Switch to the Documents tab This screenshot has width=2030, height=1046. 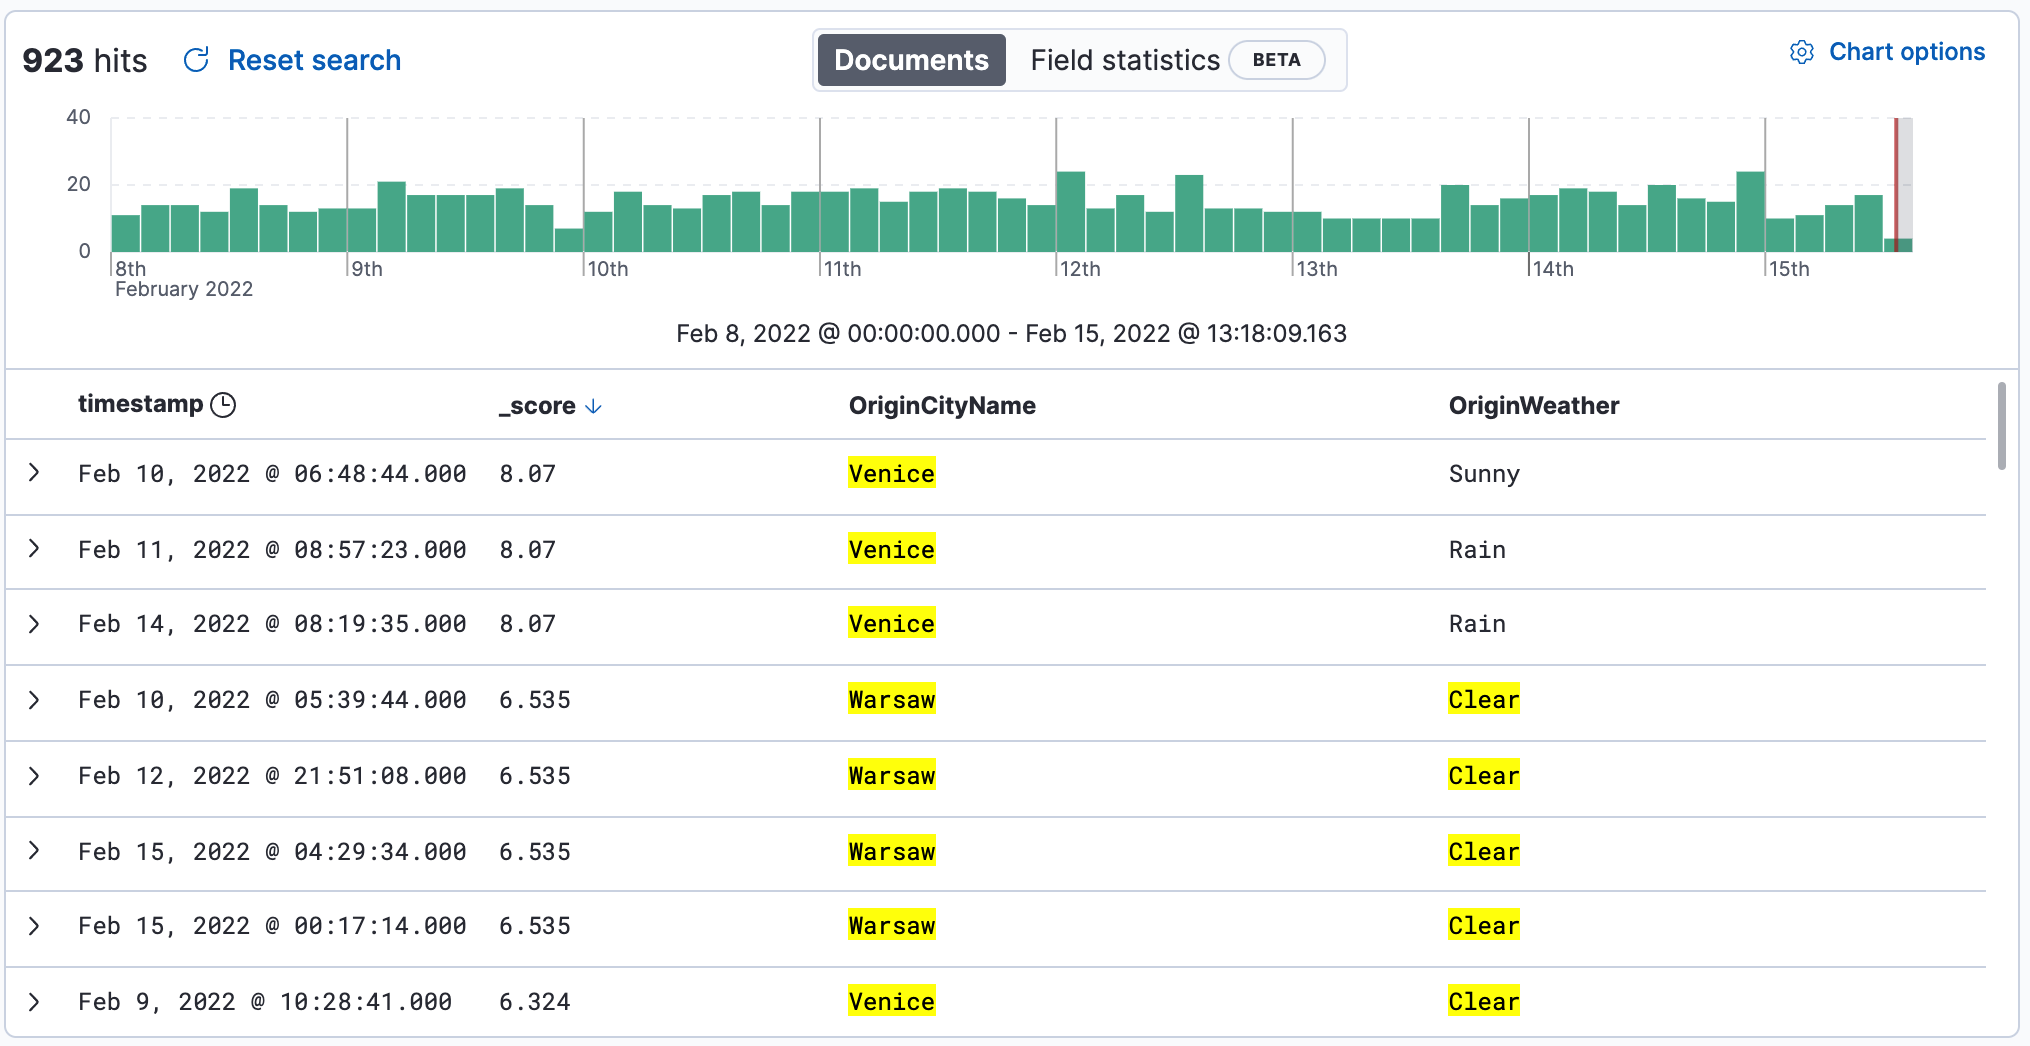911,60
